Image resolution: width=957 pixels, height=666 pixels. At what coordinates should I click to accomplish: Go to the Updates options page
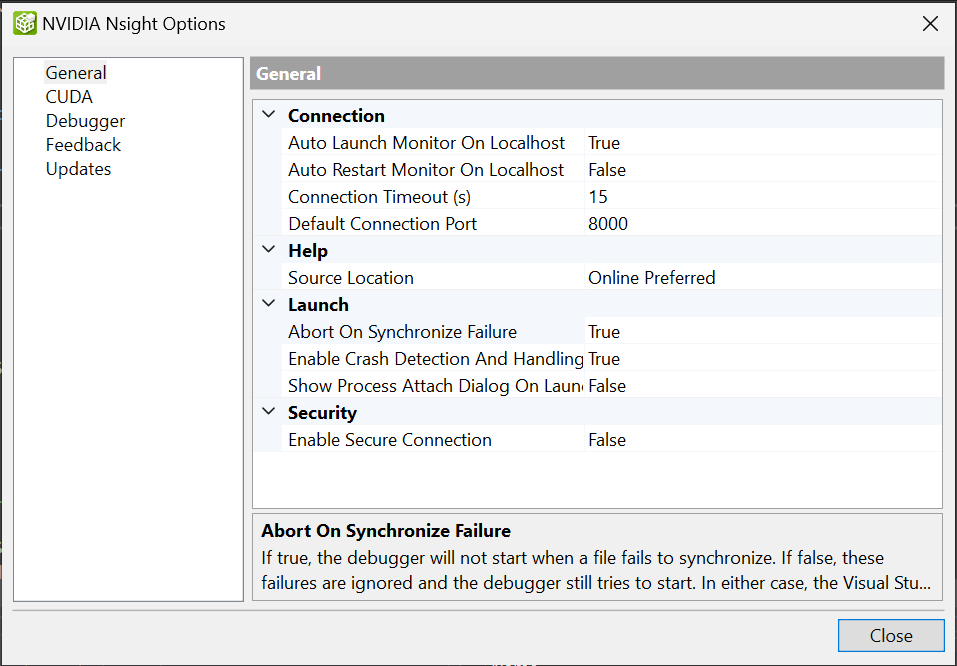pos(78,169)
